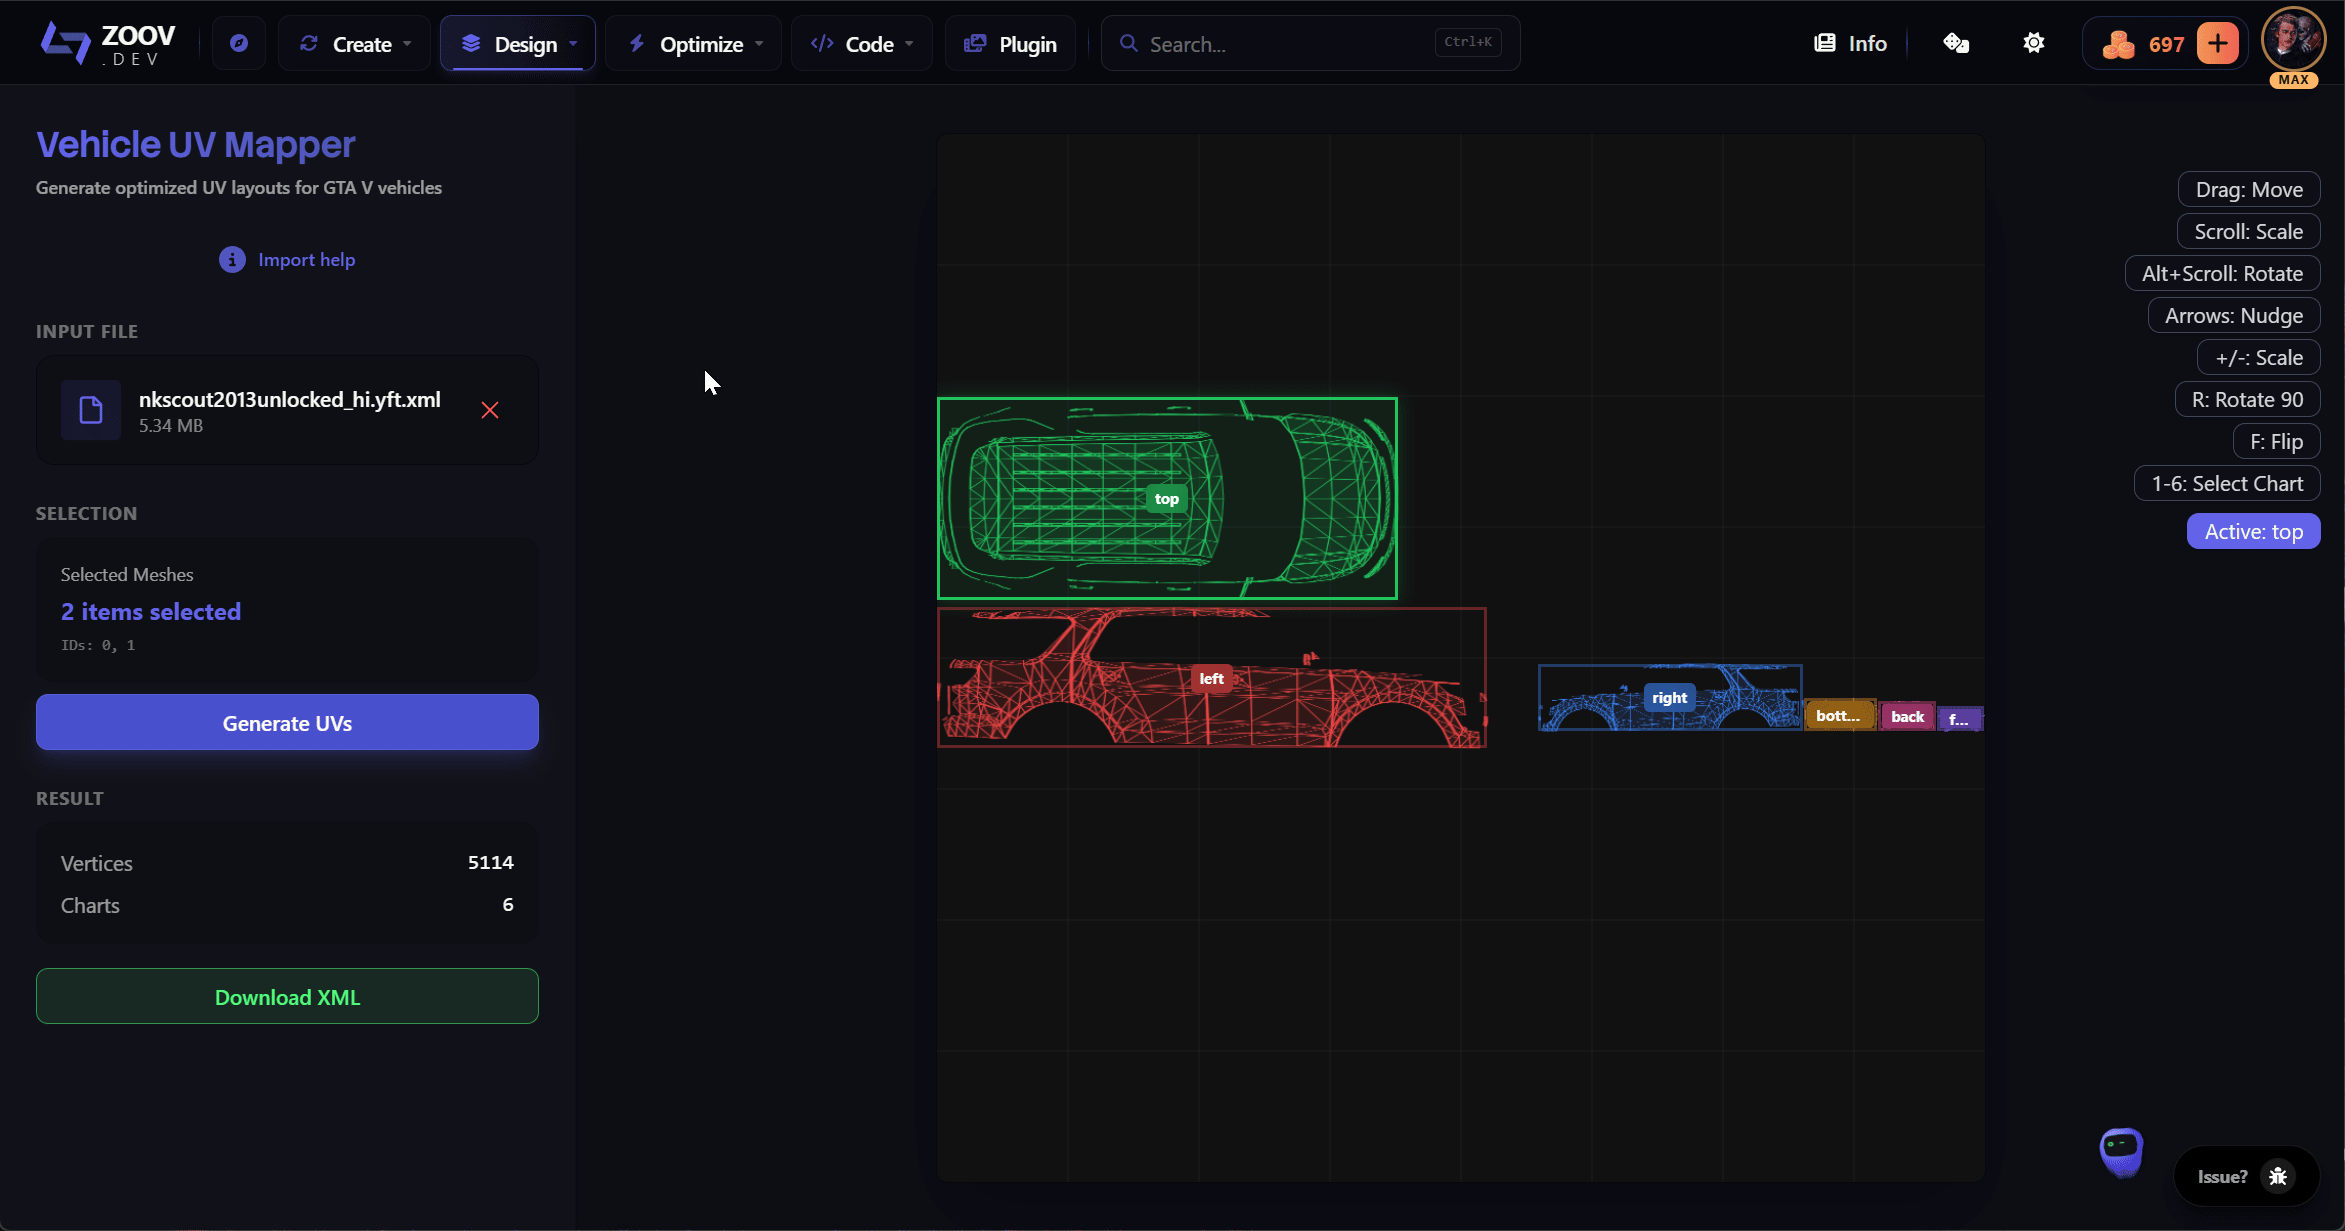Open the Design dropdown chevron
This screenshot has height=1231, width=2345.
[573, 44]
